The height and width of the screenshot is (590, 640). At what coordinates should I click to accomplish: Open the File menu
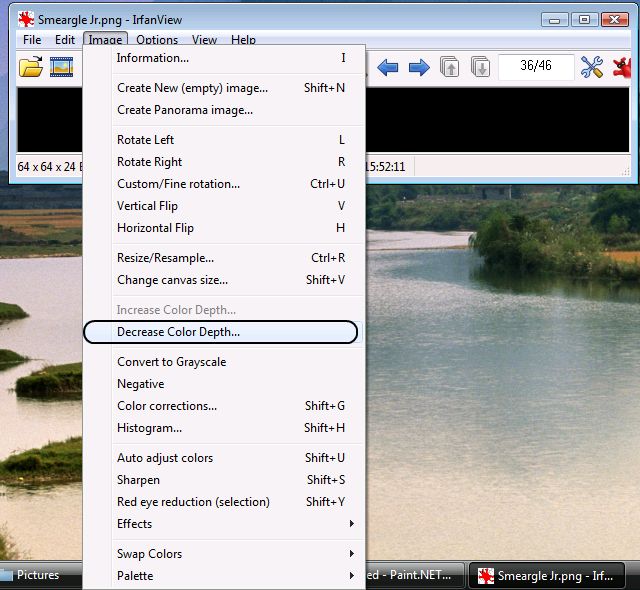point(32,40)
